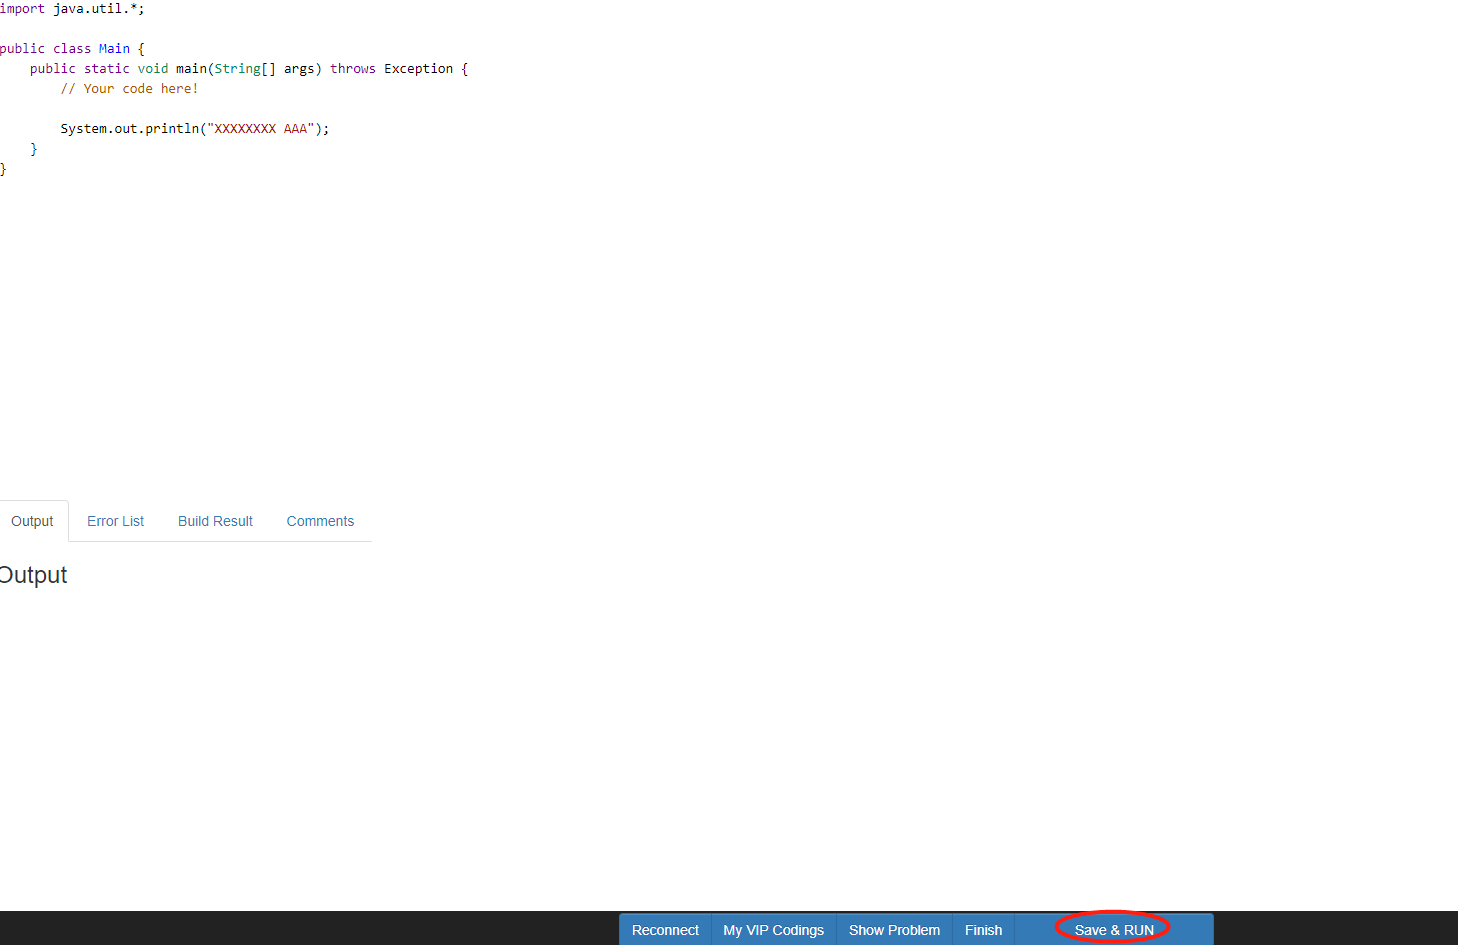
Task: Click the Output heading text
Action: coord(33,575)
